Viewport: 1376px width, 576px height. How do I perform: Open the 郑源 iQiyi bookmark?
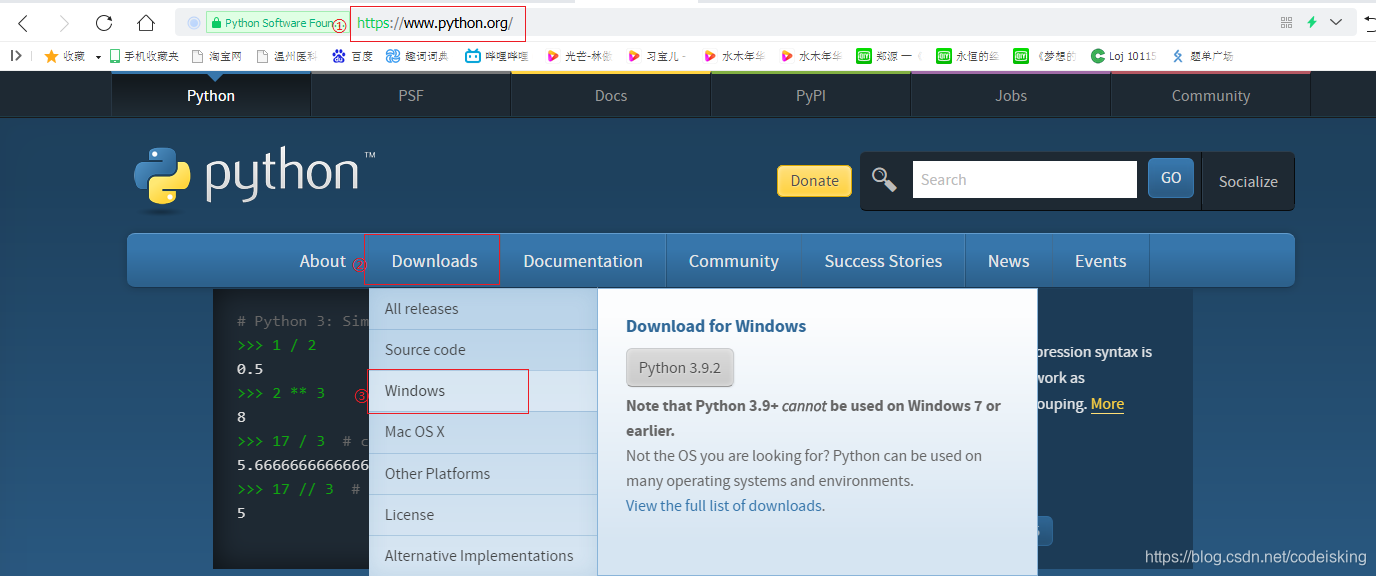(x=888, y=56)
